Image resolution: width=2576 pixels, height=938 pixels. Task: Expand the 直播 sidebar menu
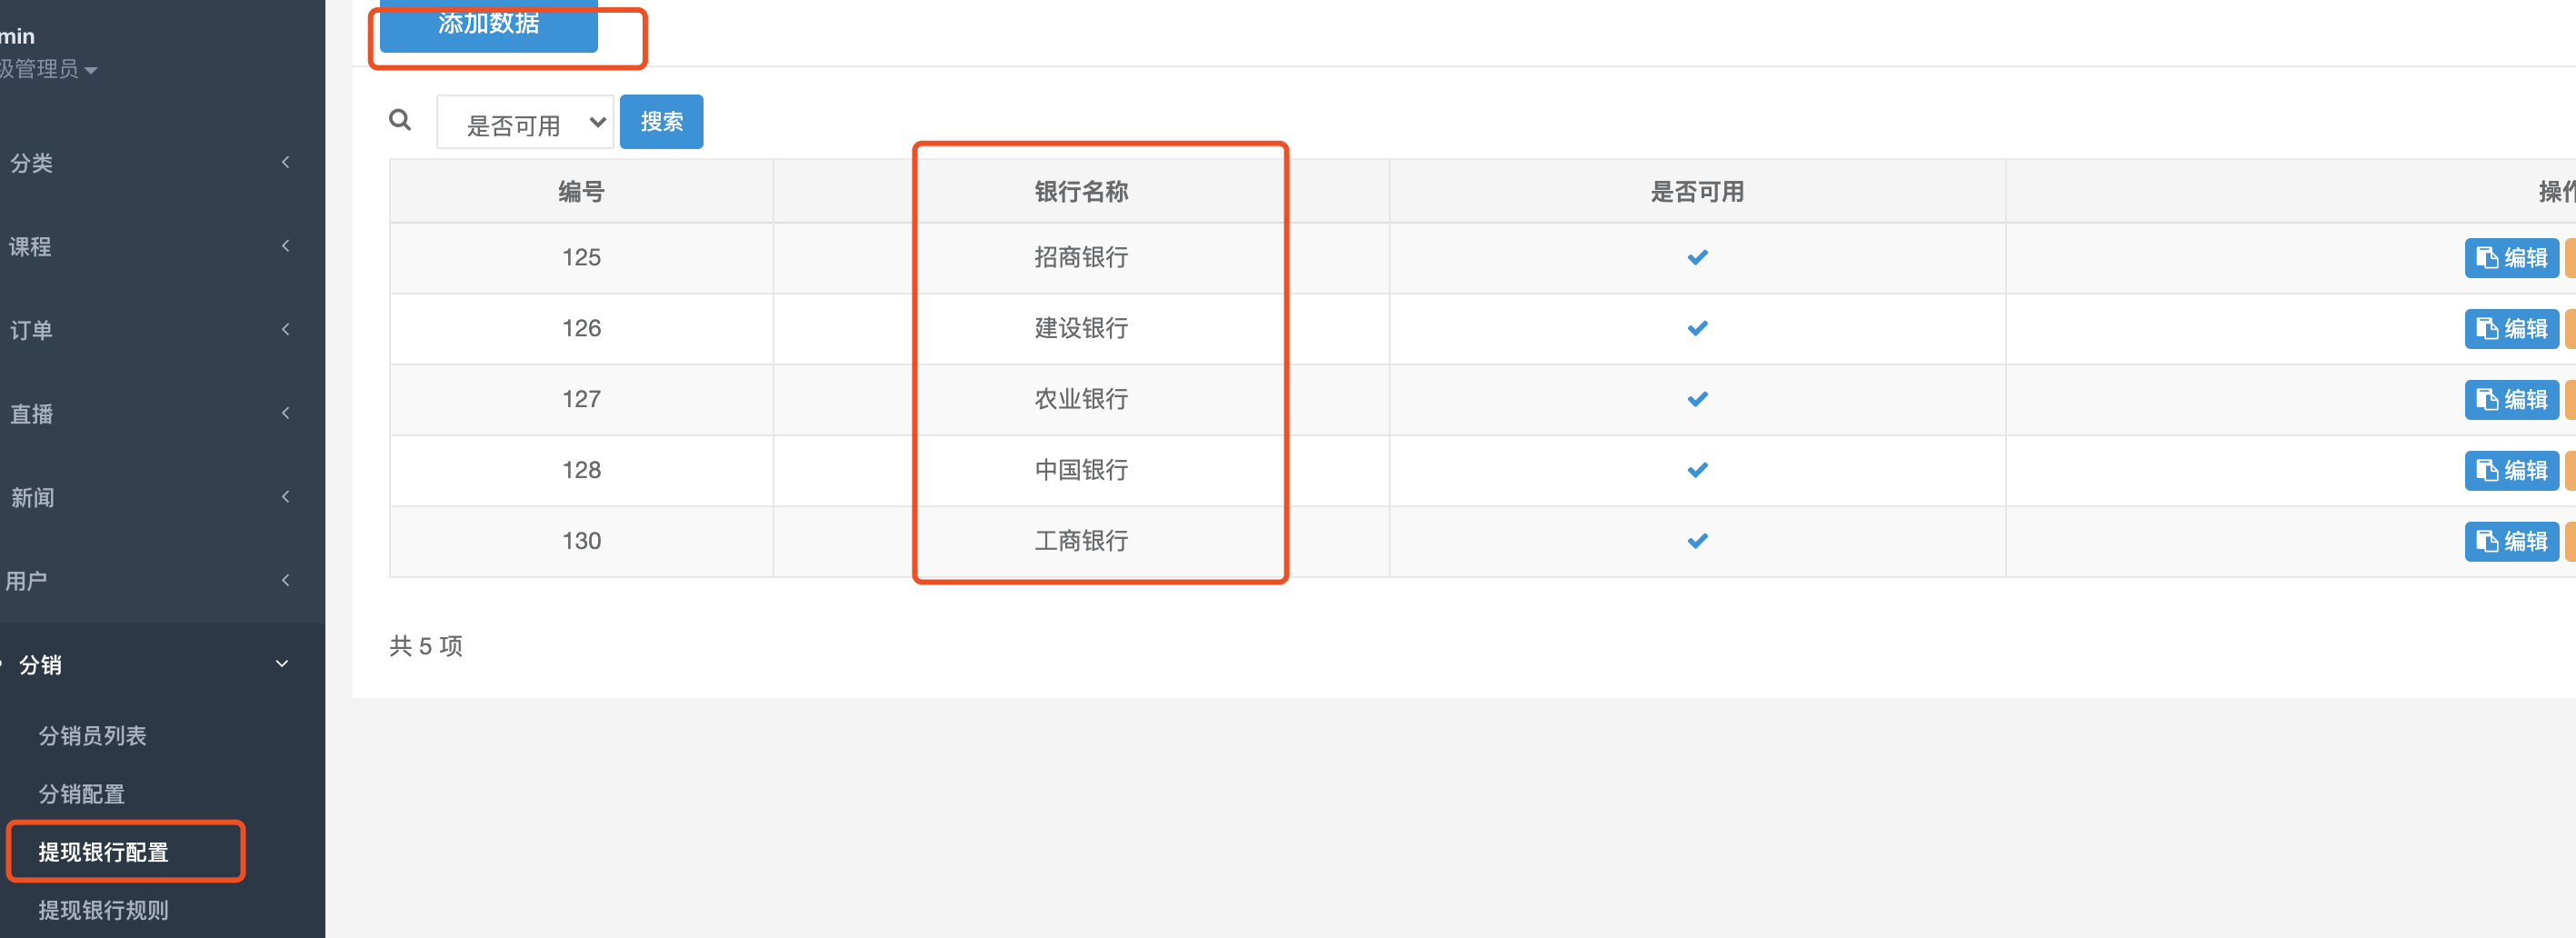click(x=150, y=414)
